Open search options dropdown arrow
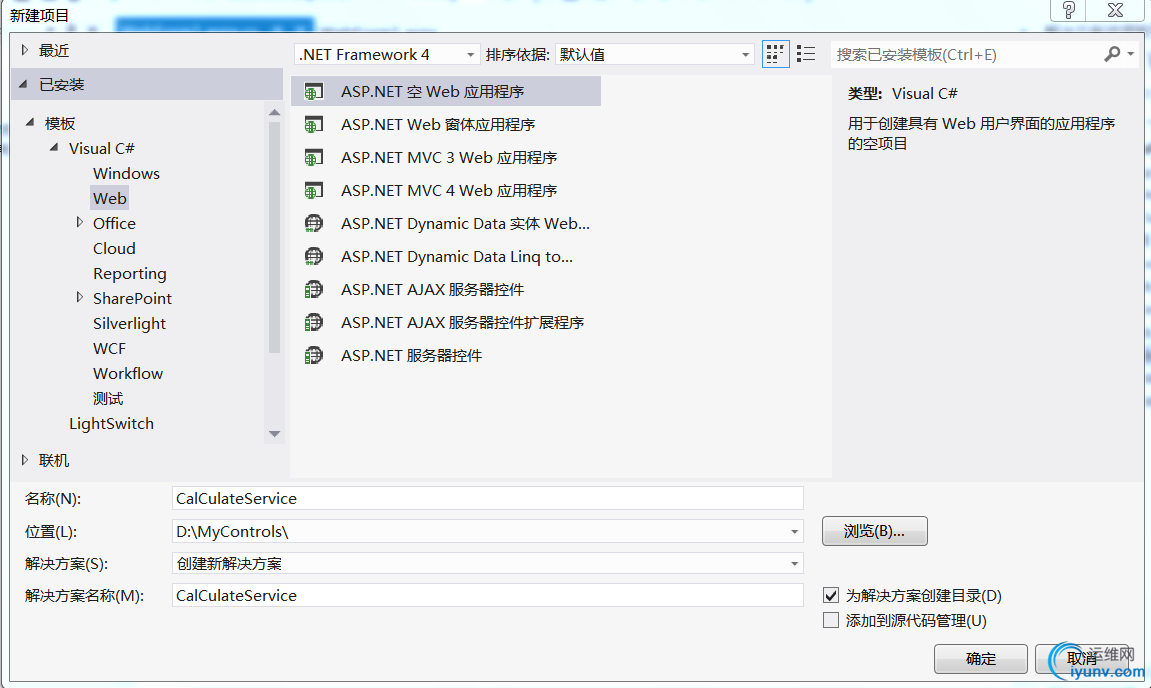1151x688 pixels. click(x=1131, y=54)
